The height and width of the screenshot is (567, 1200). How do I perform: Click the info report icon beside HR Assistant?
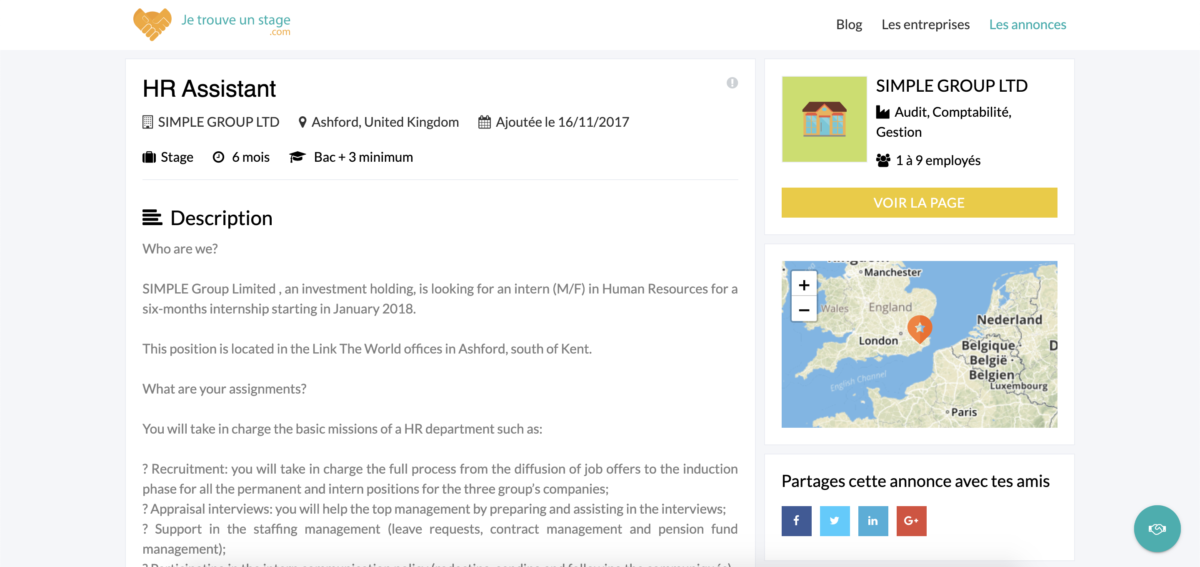point(732,83)
